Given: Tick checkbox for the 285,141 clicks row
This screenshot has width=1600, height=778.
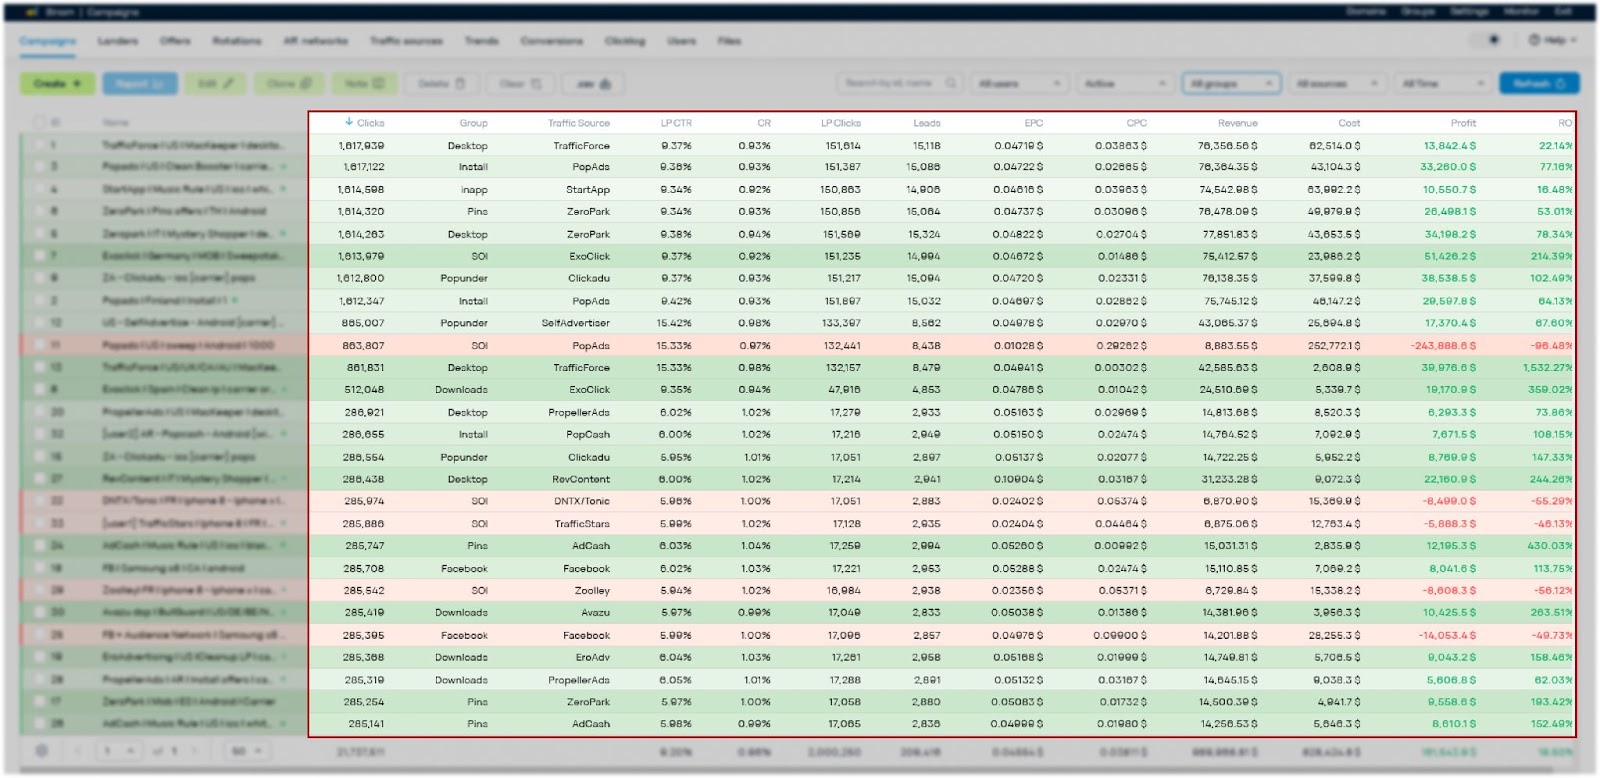Looking at the screenshot, I should click(x=40, y=723).
